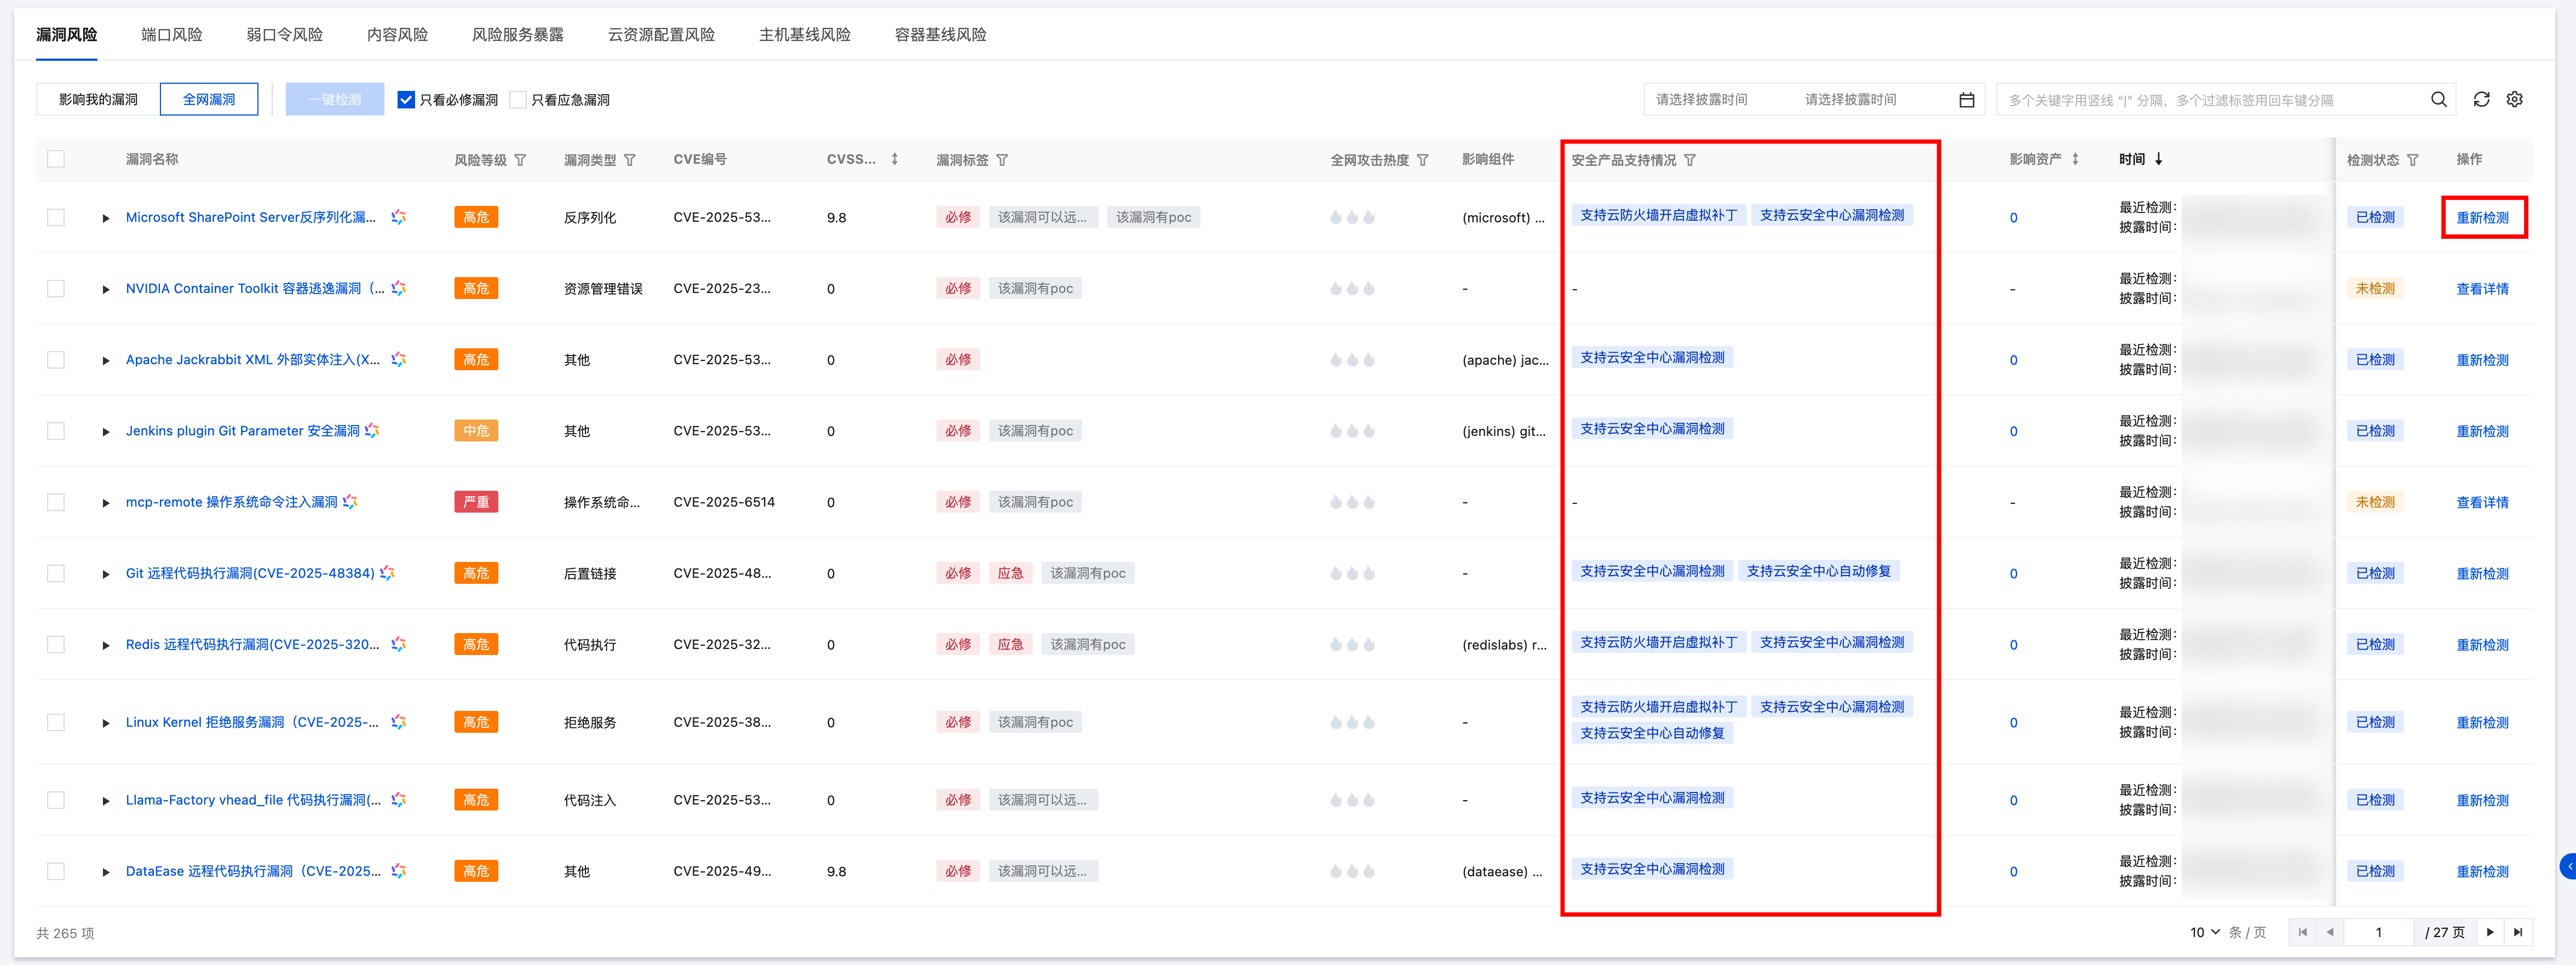This screenshot has width=2576, height=965.
Task: Click filter icon on 风险等级 column
Action: coord(520,160)
